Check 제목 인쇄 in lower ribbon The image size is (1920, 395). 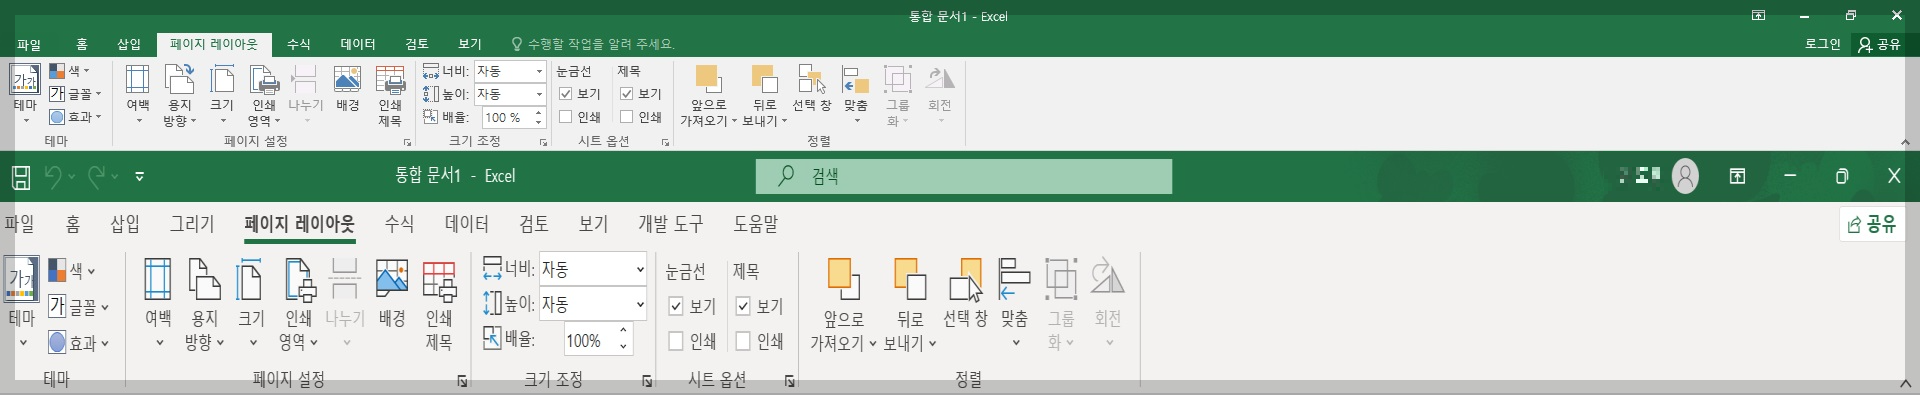(743, 341)
